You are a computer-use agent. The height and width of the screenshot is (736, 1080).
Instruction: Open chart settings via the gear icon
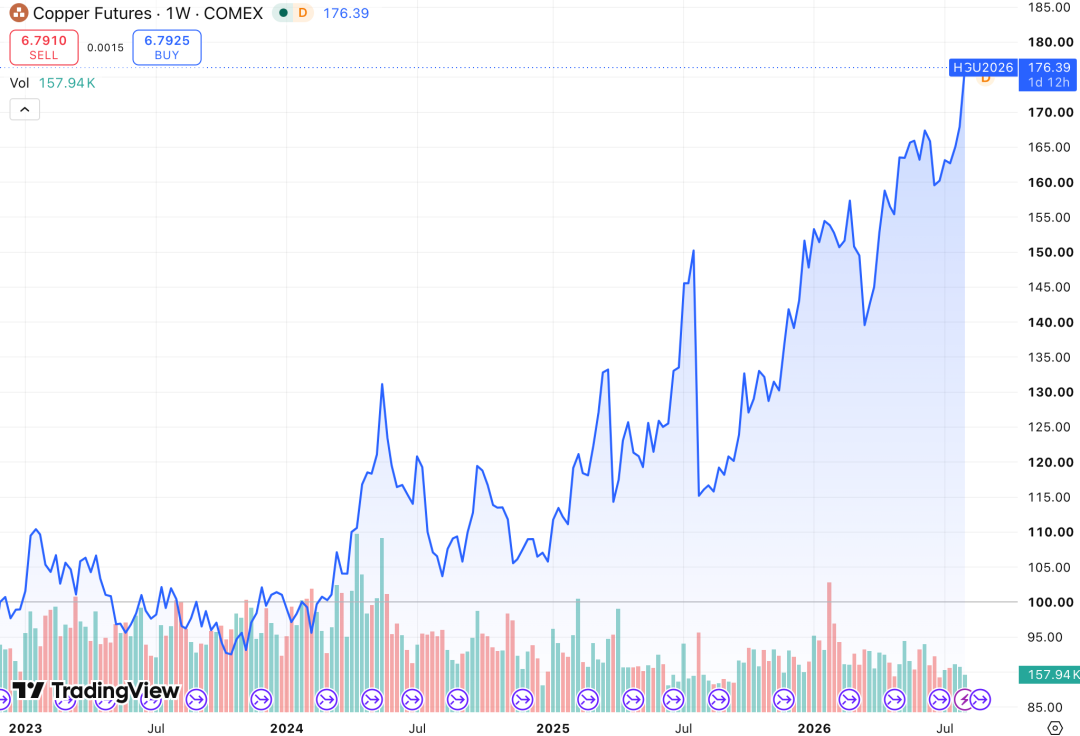(x=1055, y=727)
